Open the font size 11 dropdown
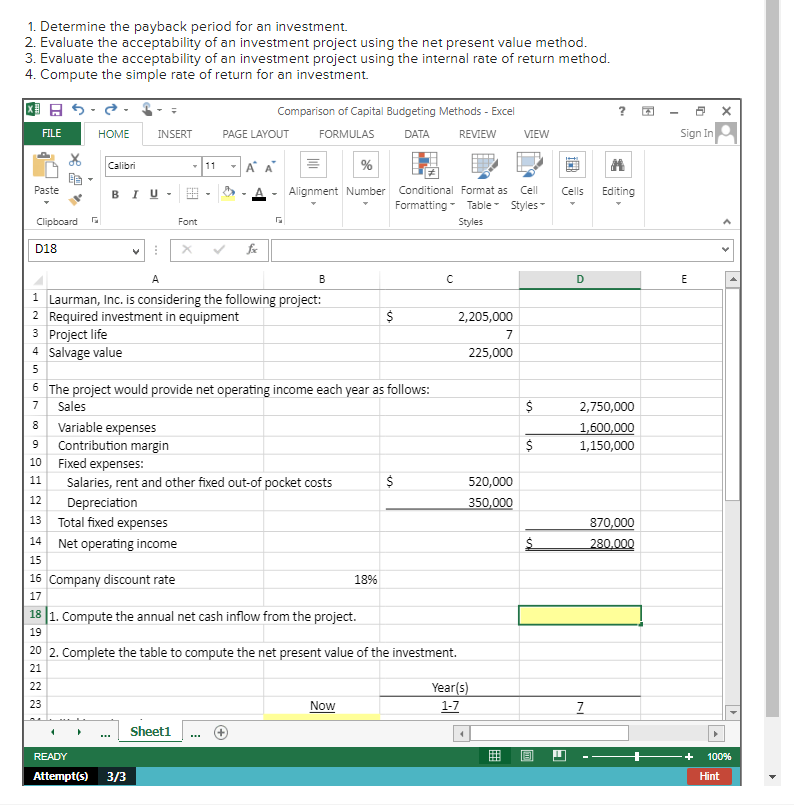Image resolution: width=794 pixels, height=806 pixels. click(x=233, y=166)
